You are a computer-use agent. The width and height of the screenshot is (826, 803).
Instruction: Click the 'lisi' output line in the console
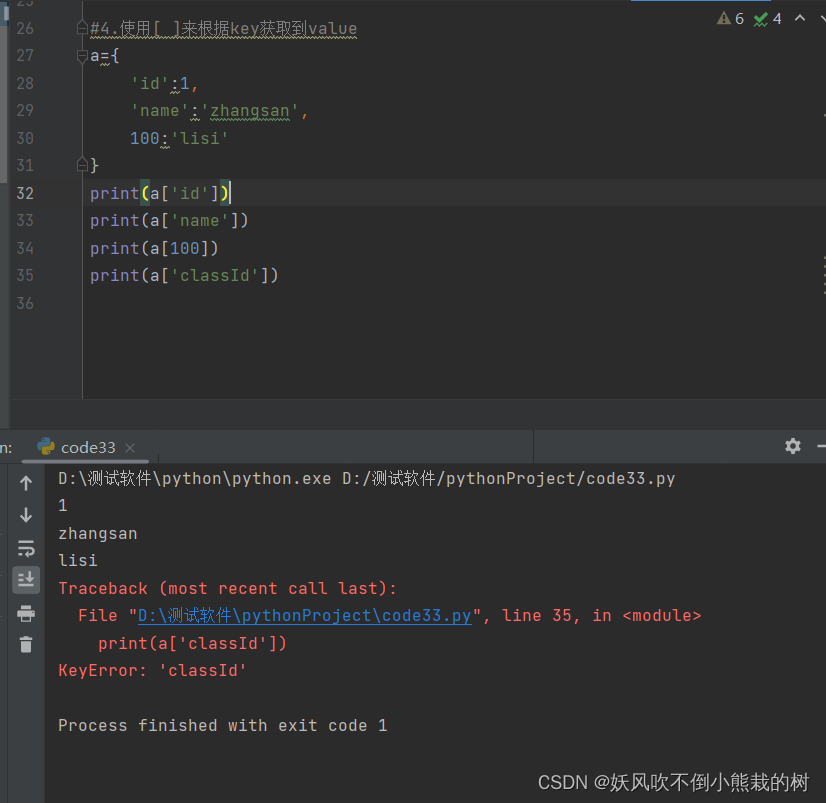click(x=77, y=561)
